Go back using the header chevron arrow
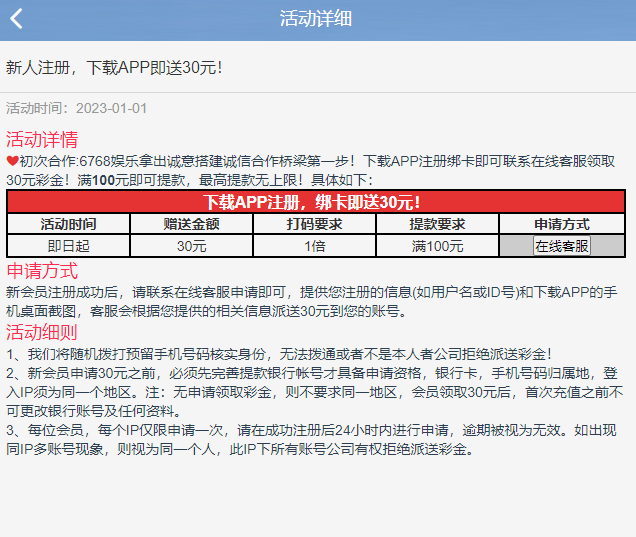The width and height of the screenshot is (636, 537). point(16,19)
